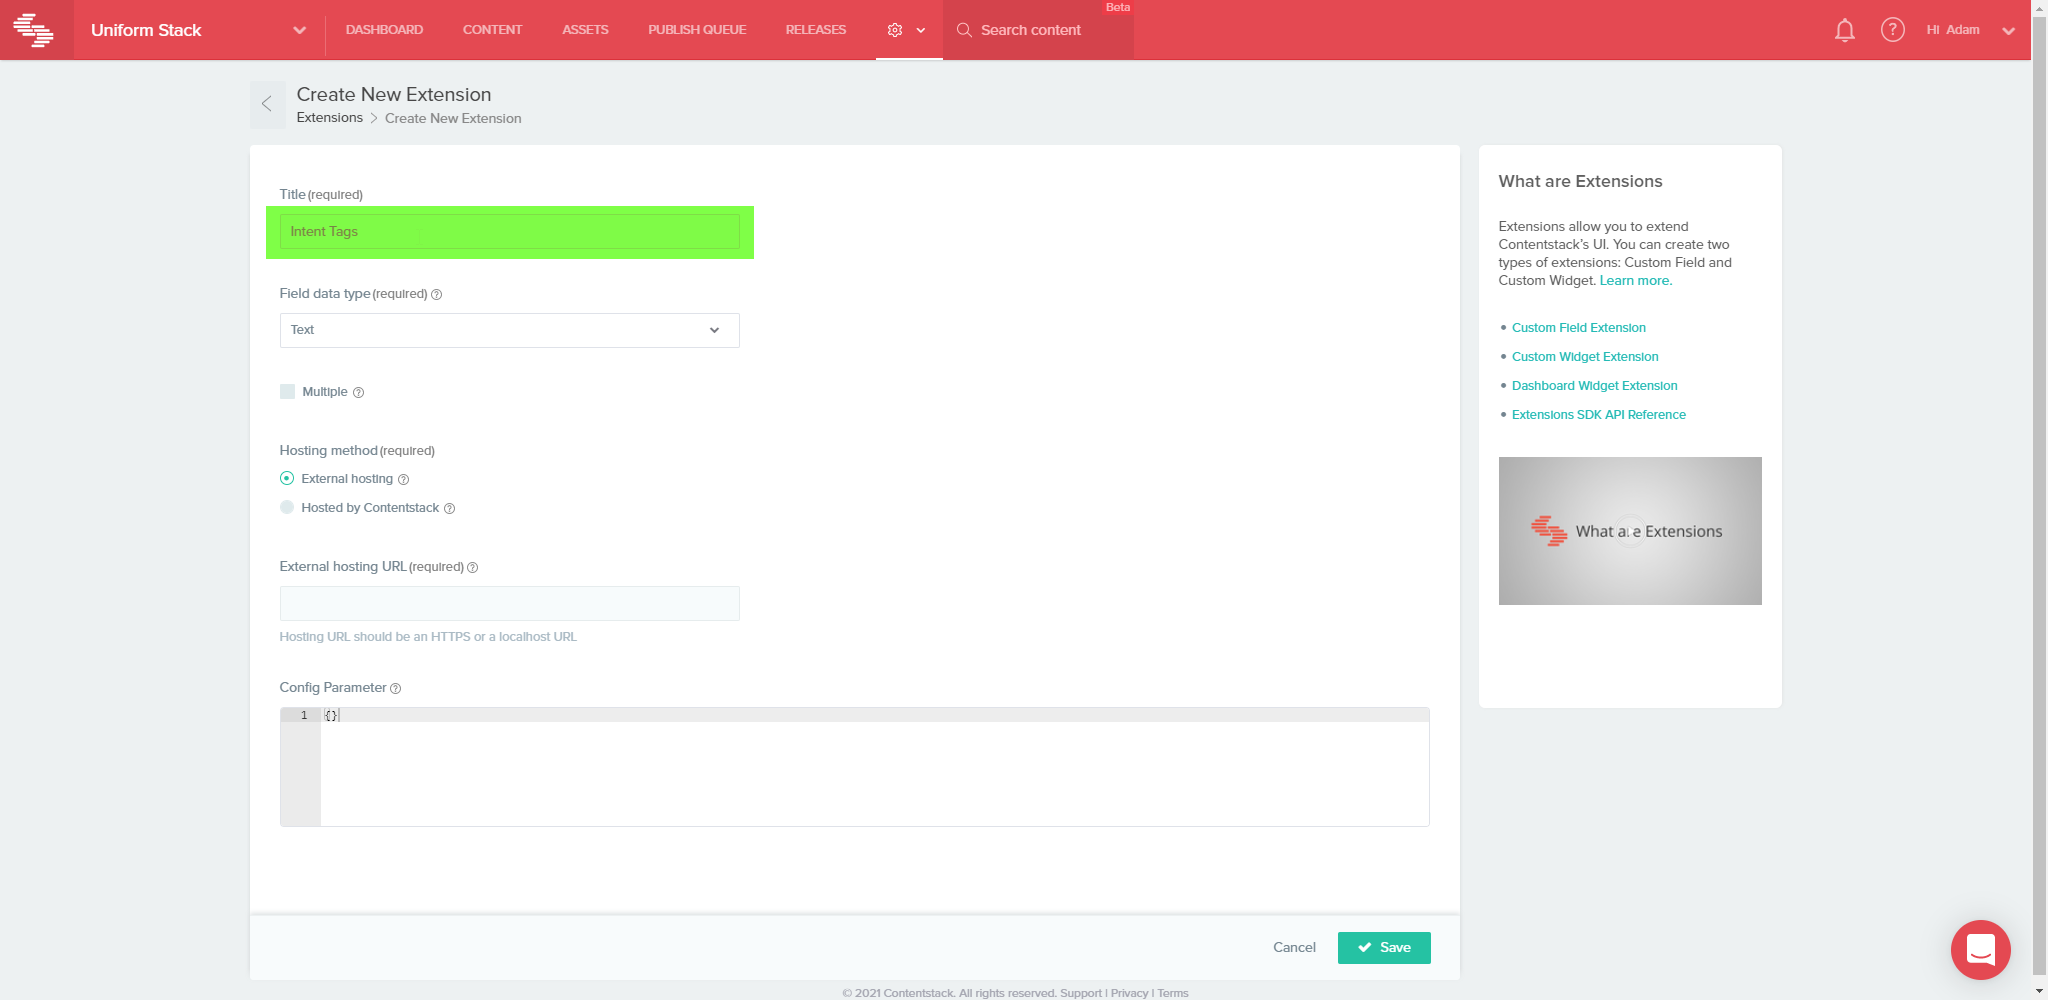Open Extensions SDK API Reference link

coord(1599,415)
